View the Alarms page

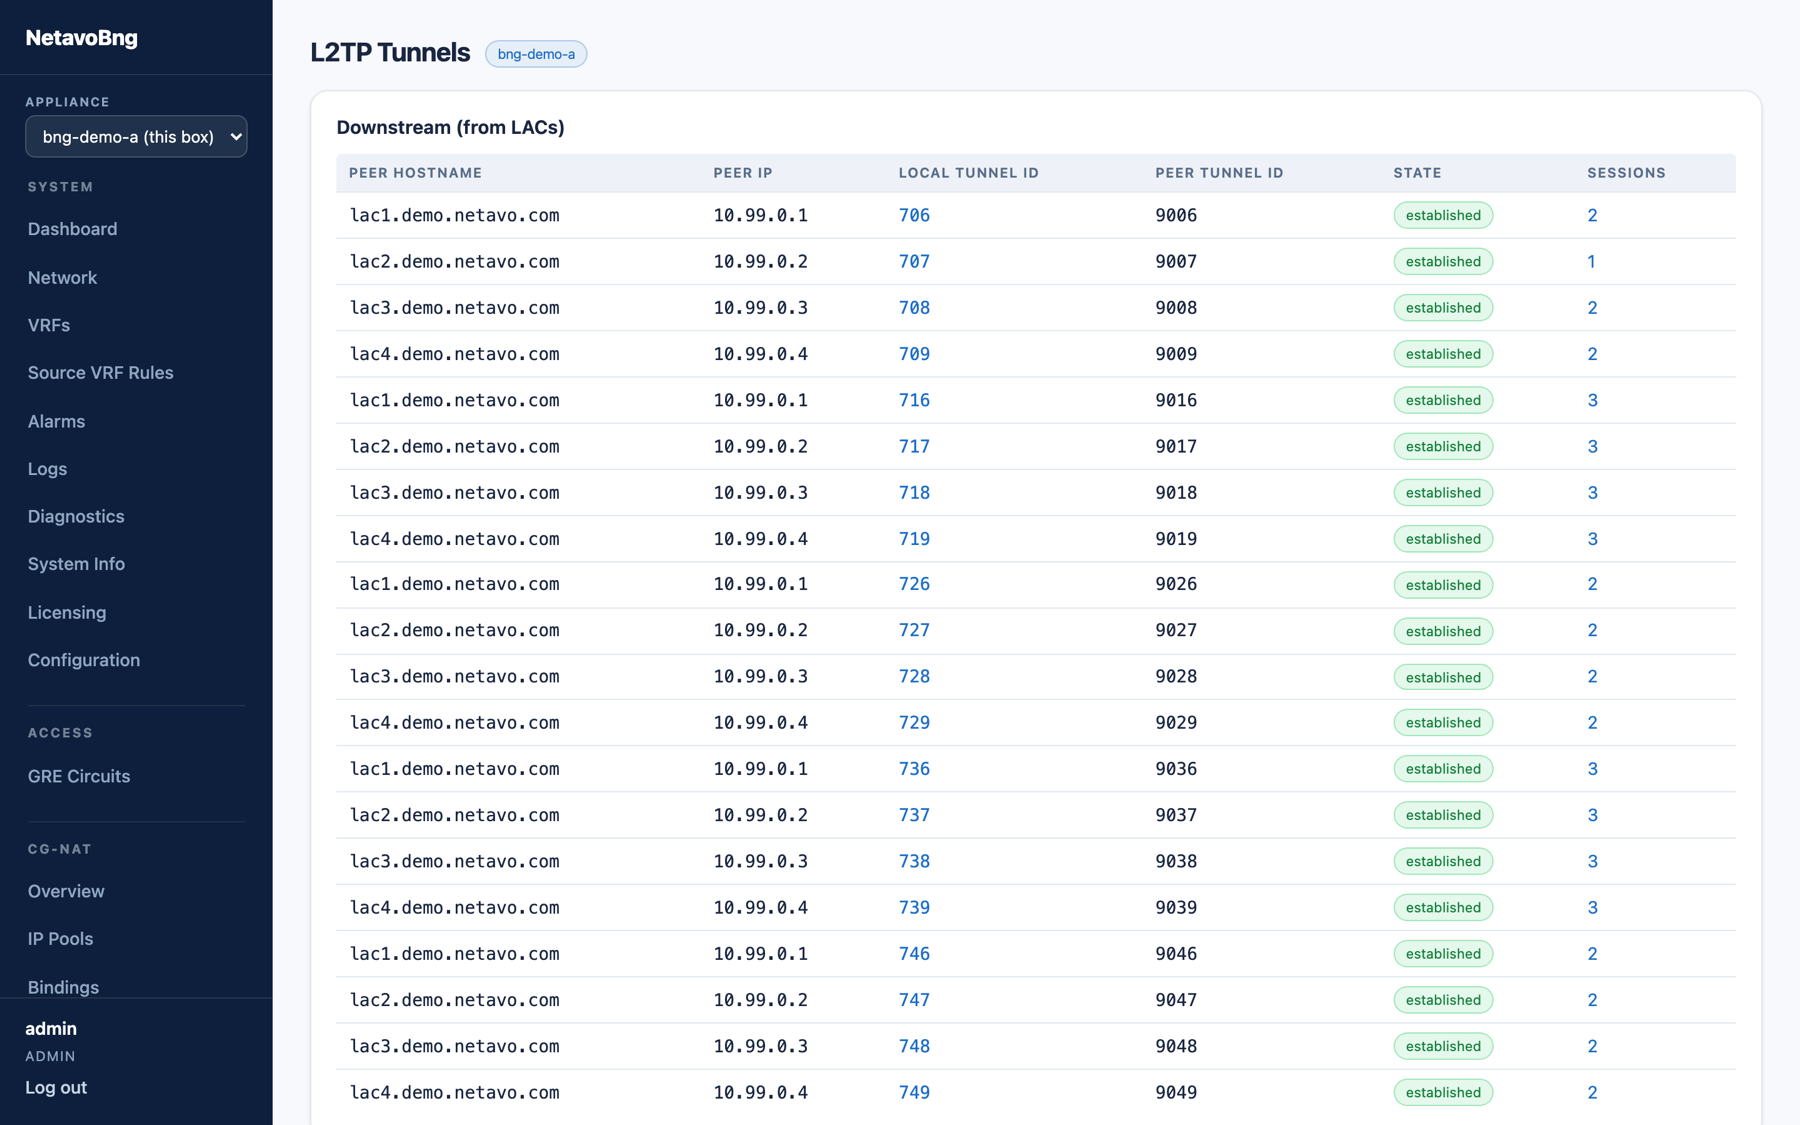tap(56, 421)
